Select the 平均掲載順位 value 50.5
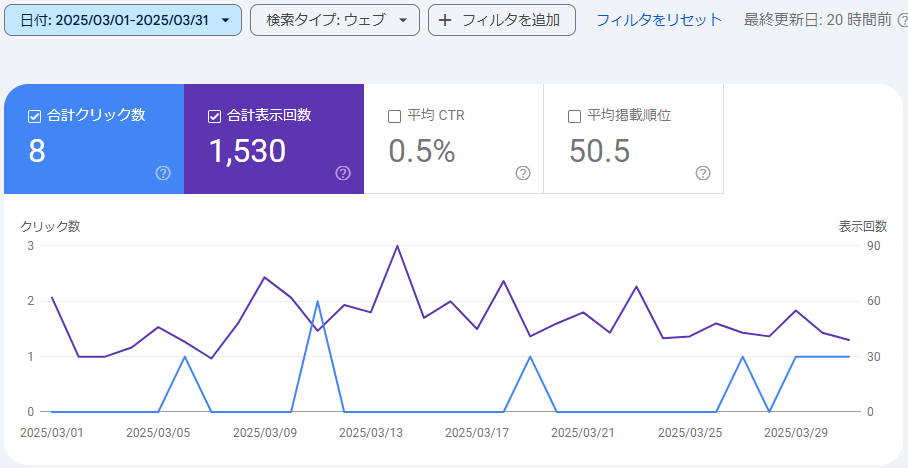Viewport: 908px width, 468px height. pyautogui.click(x=599, y=151)
